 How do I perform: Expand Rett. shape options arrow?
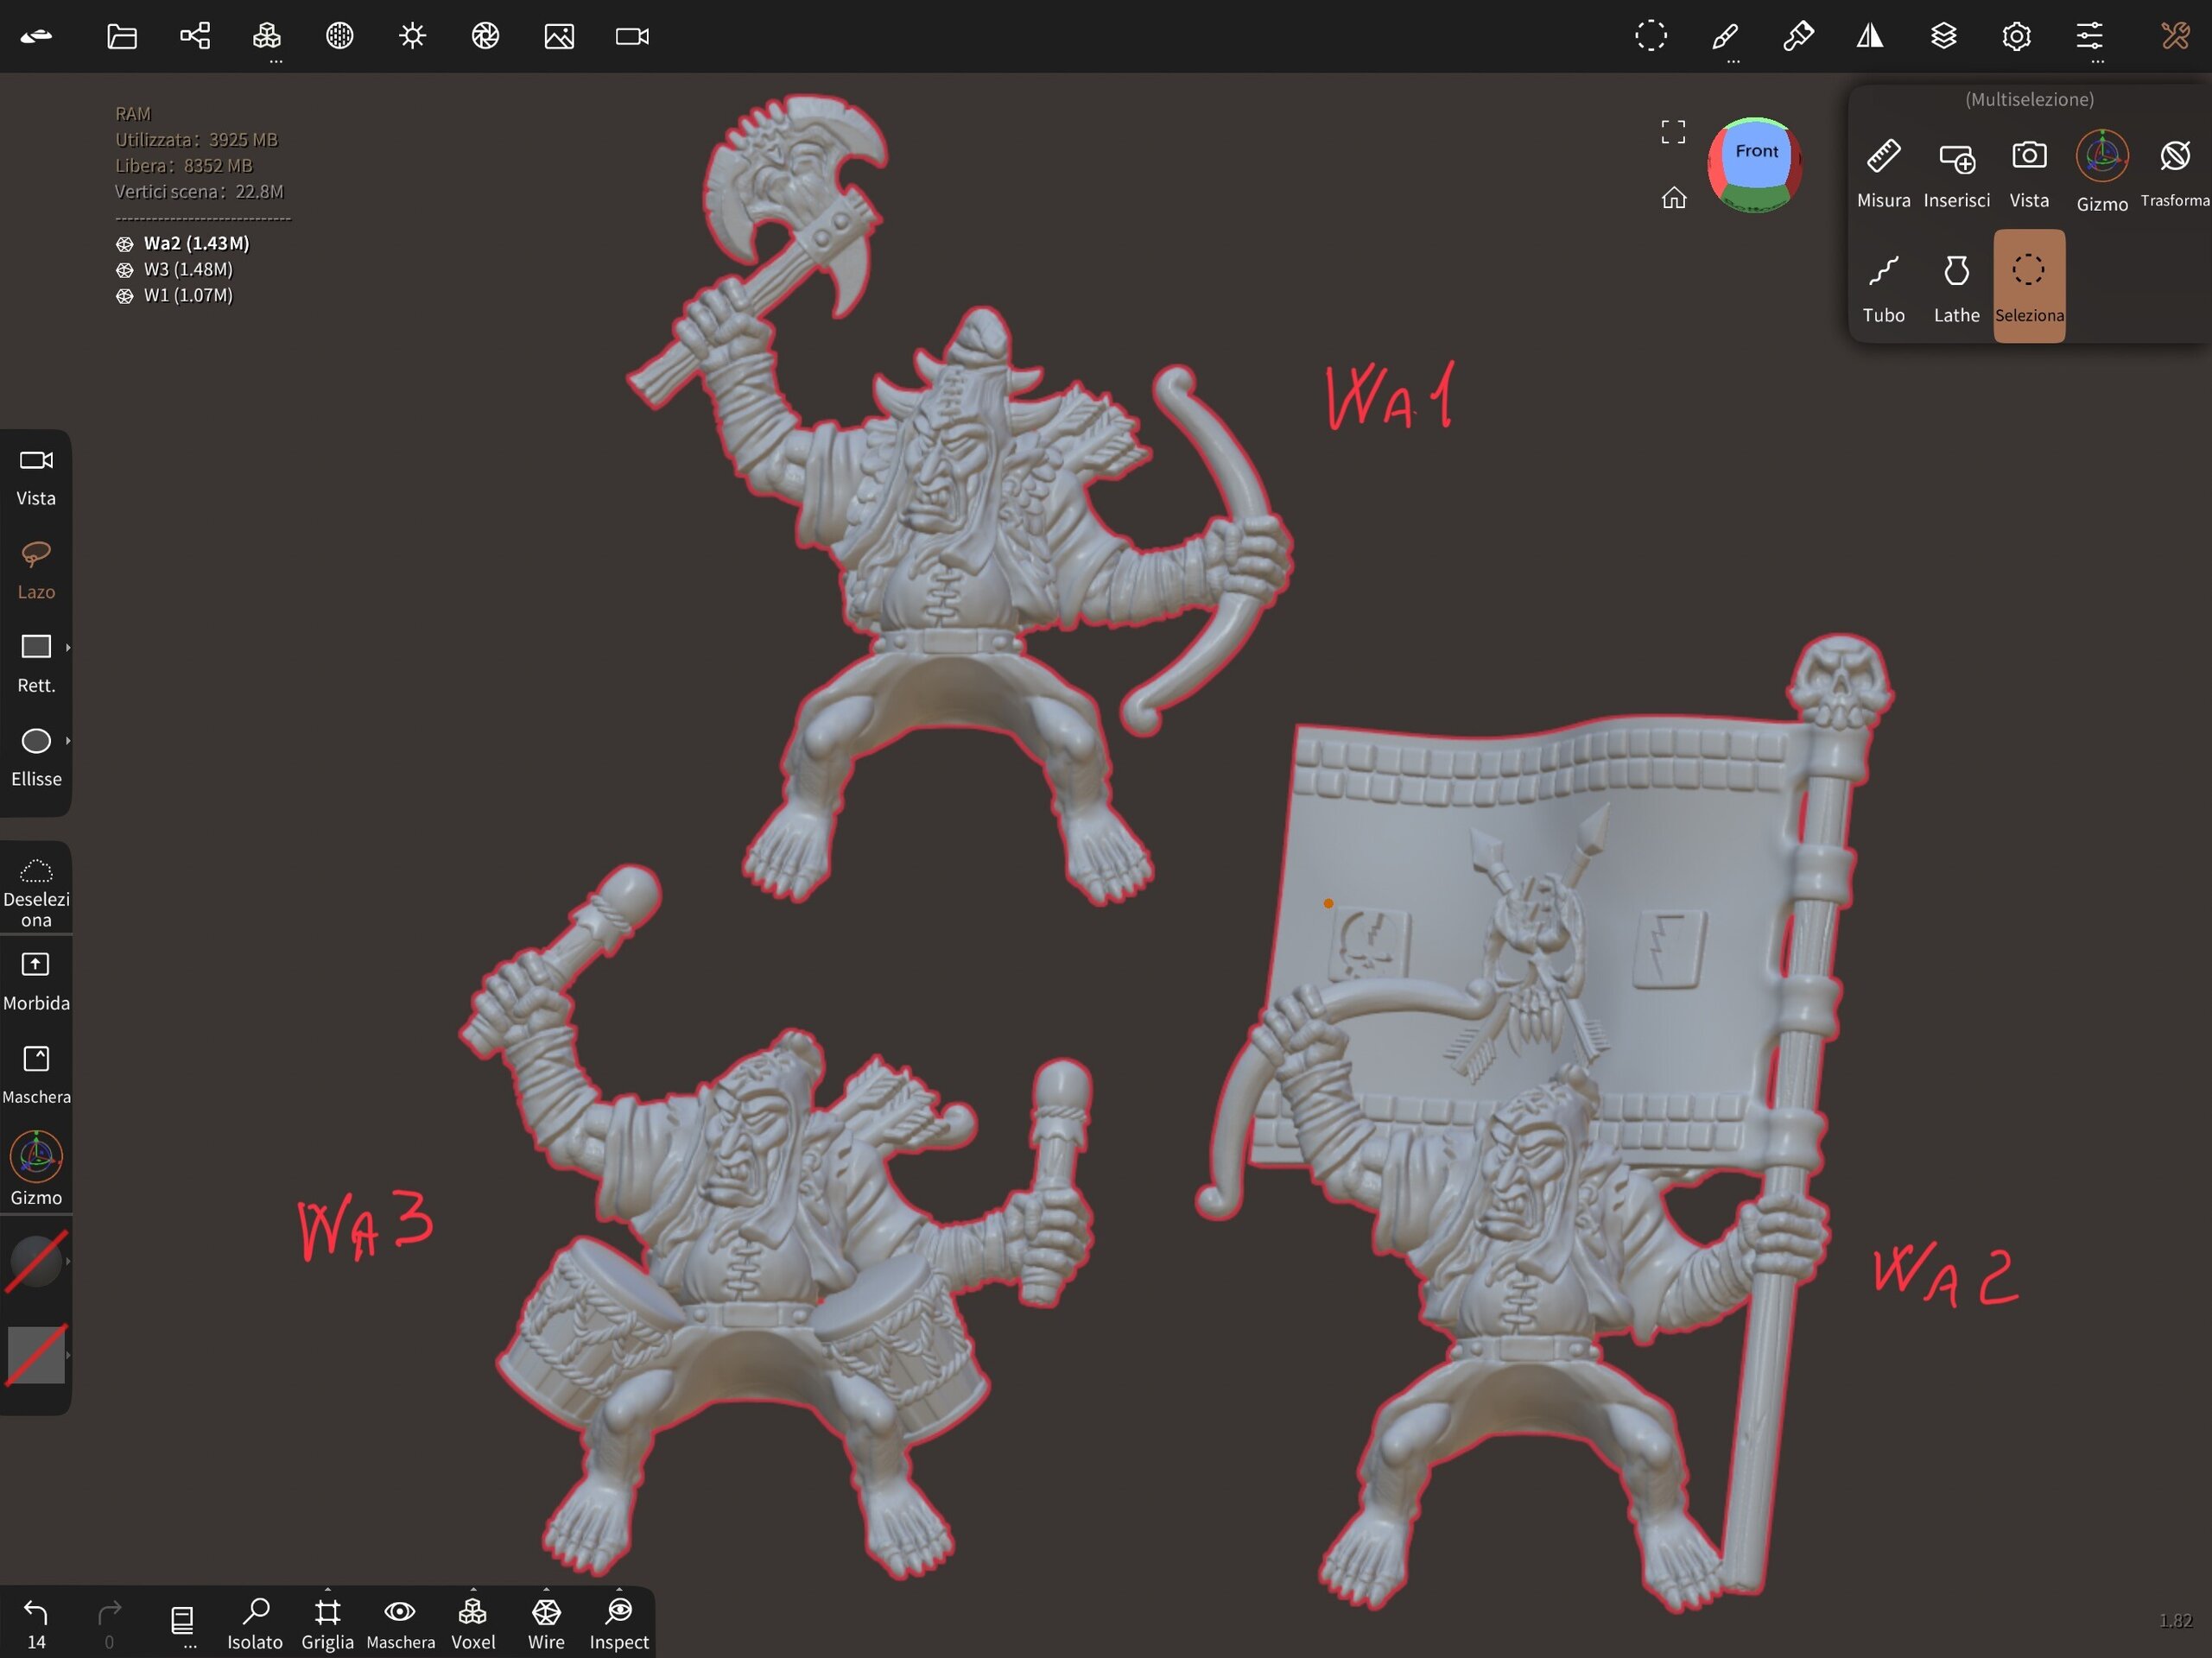tap(68, 647)
